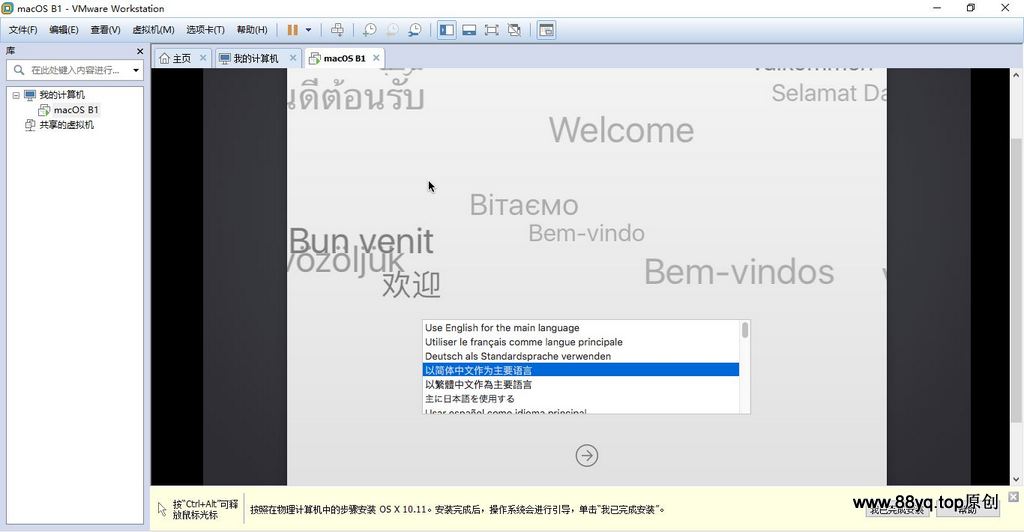1024x532 pixels.
Task: Open the 虚拟机(M) menu
Action: click(x=153, y=30)
